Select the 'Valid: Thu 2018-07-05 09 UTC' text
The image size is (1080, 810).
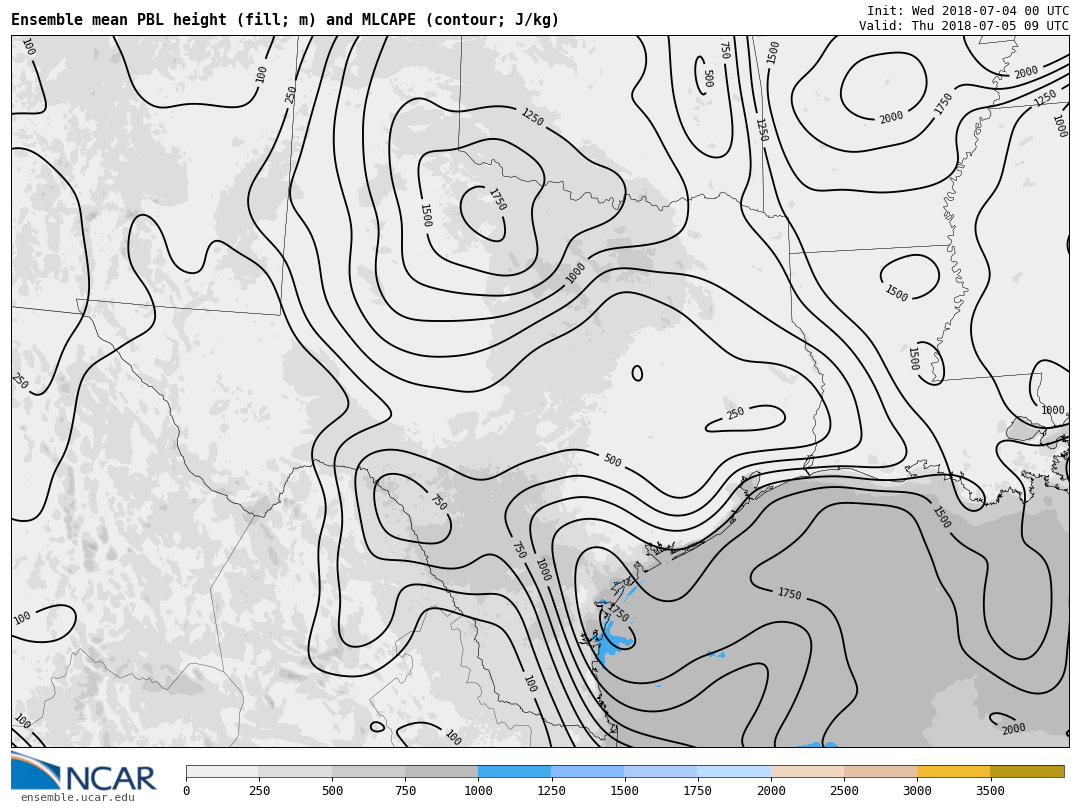tap(964, 25)
